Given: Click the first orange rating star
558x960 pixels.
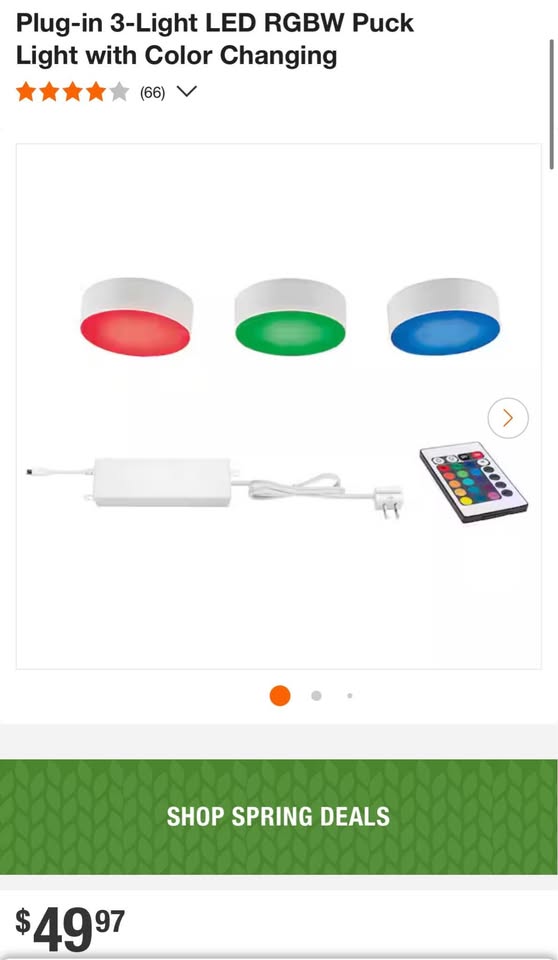Looking at the screenshot, I should point(26,92).
